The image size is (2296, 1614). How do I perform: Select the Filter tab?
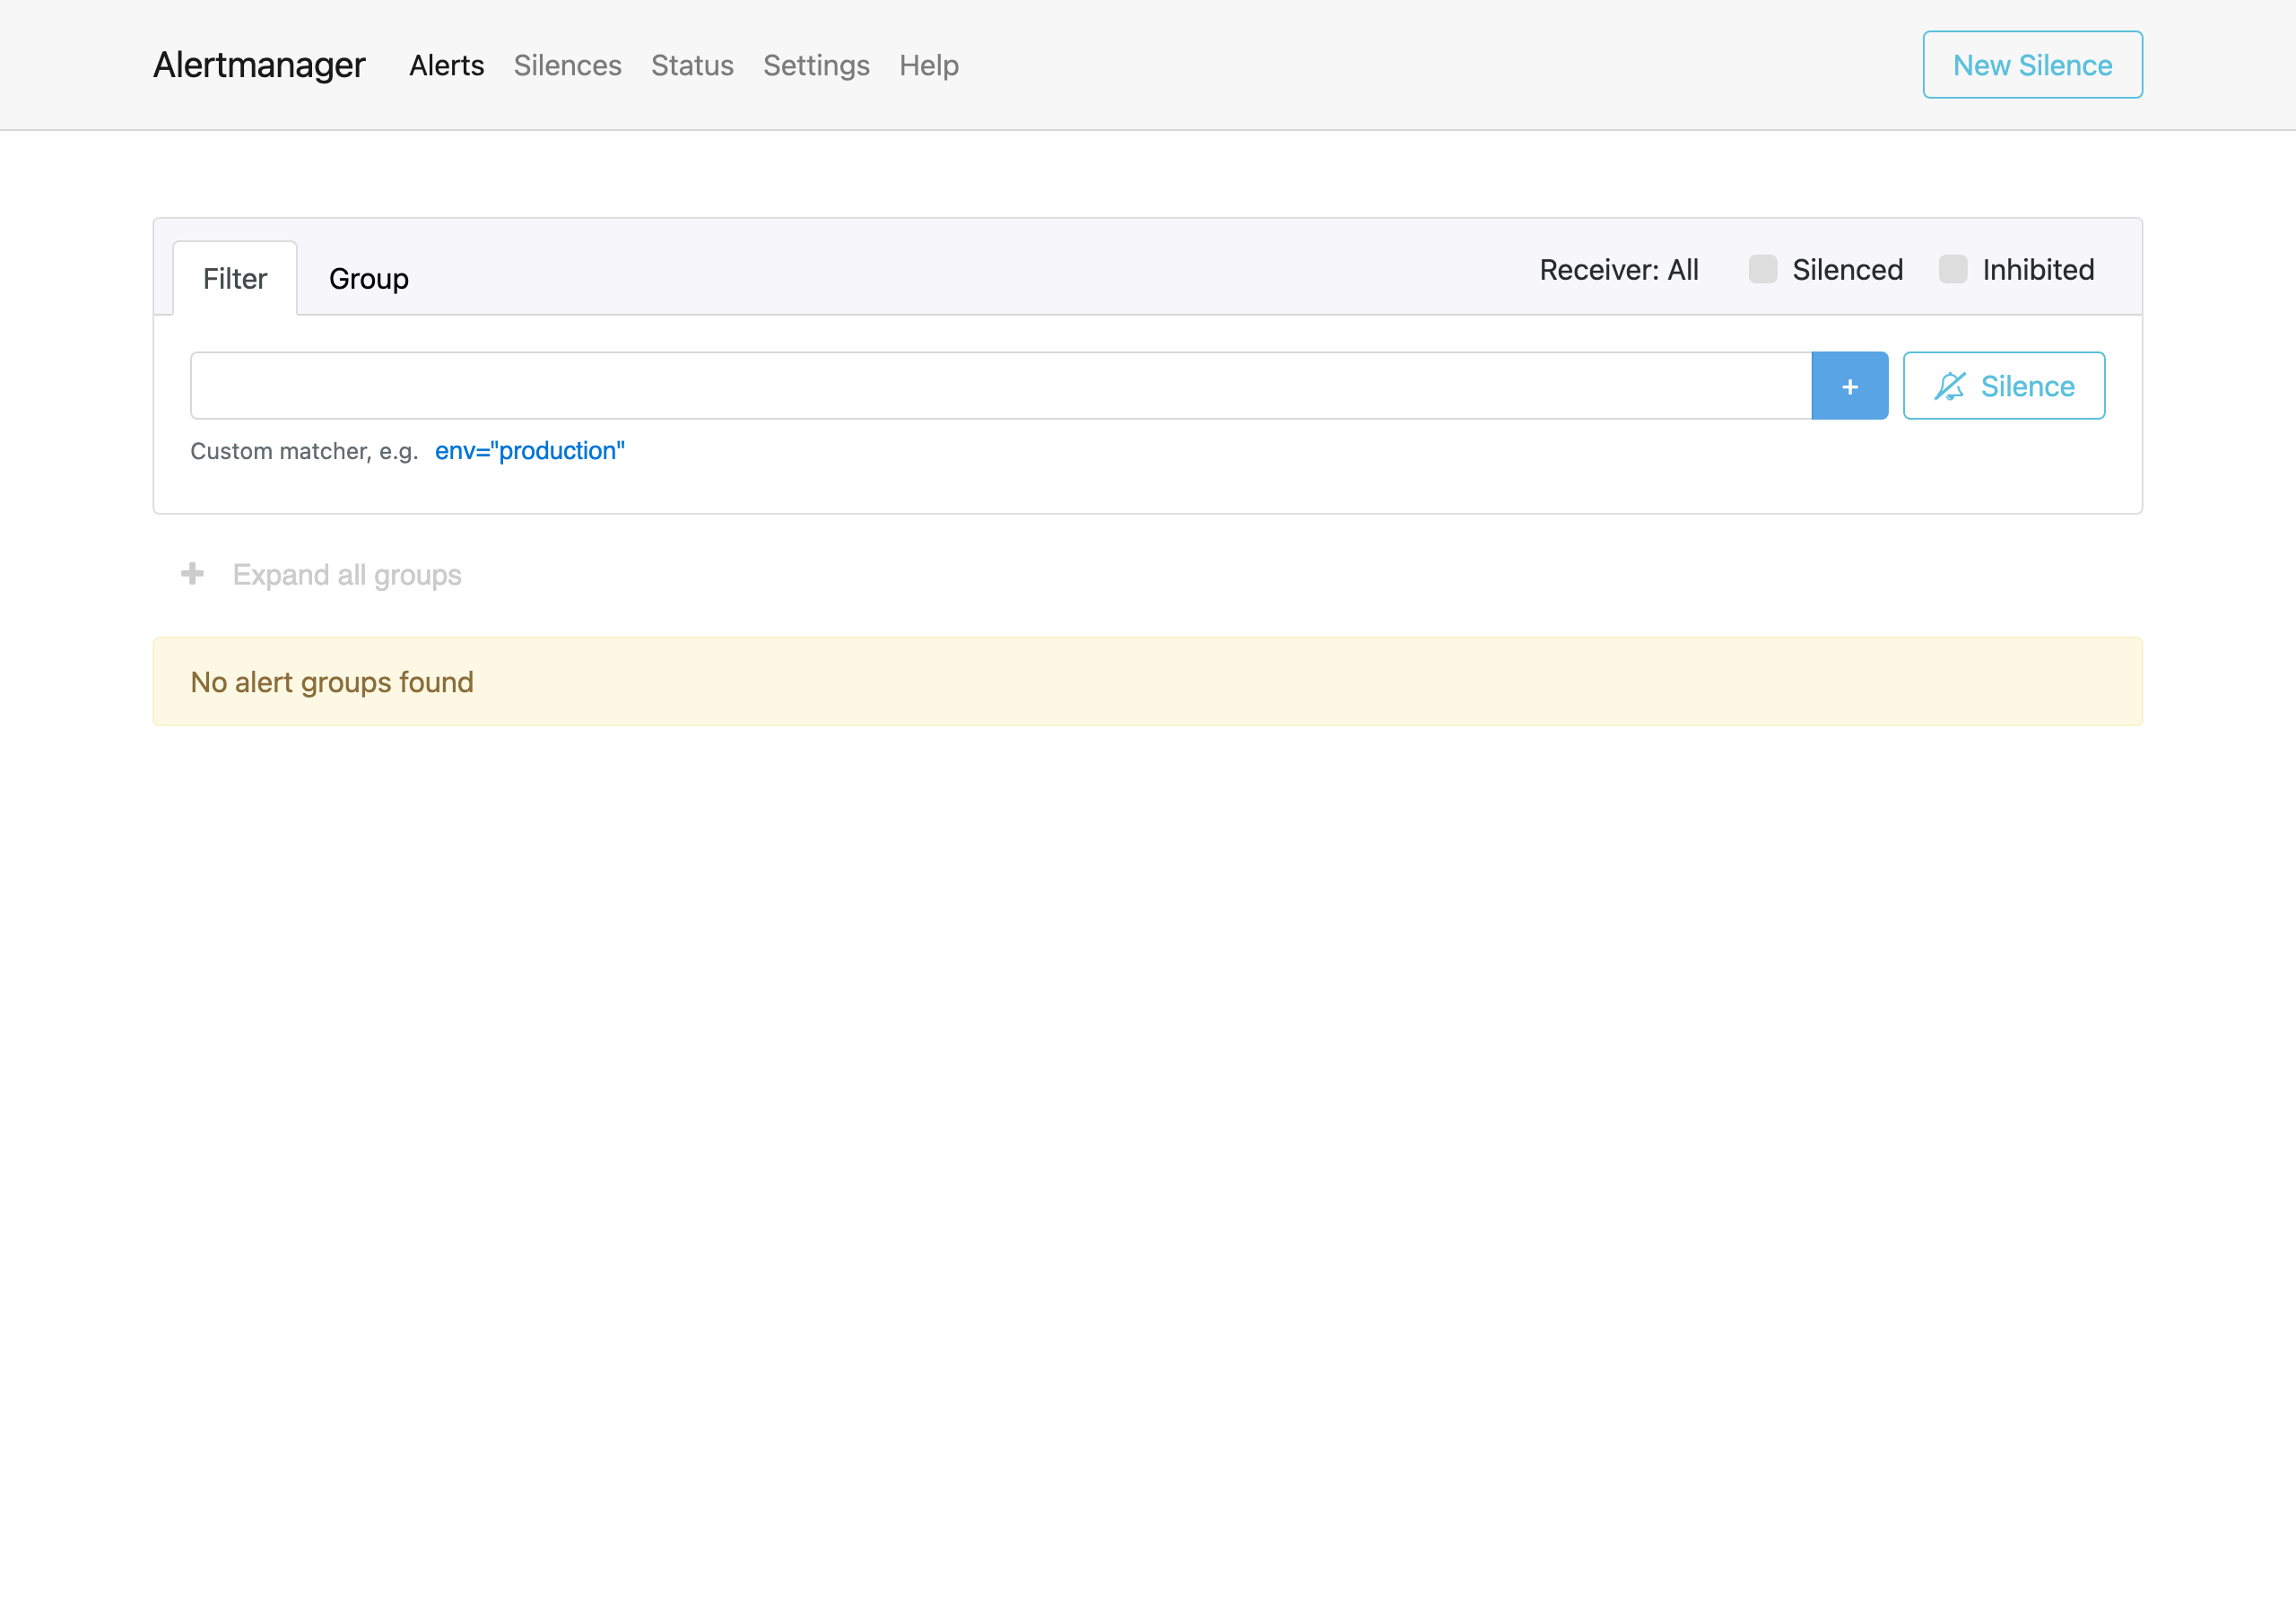[x=235, y=278]
